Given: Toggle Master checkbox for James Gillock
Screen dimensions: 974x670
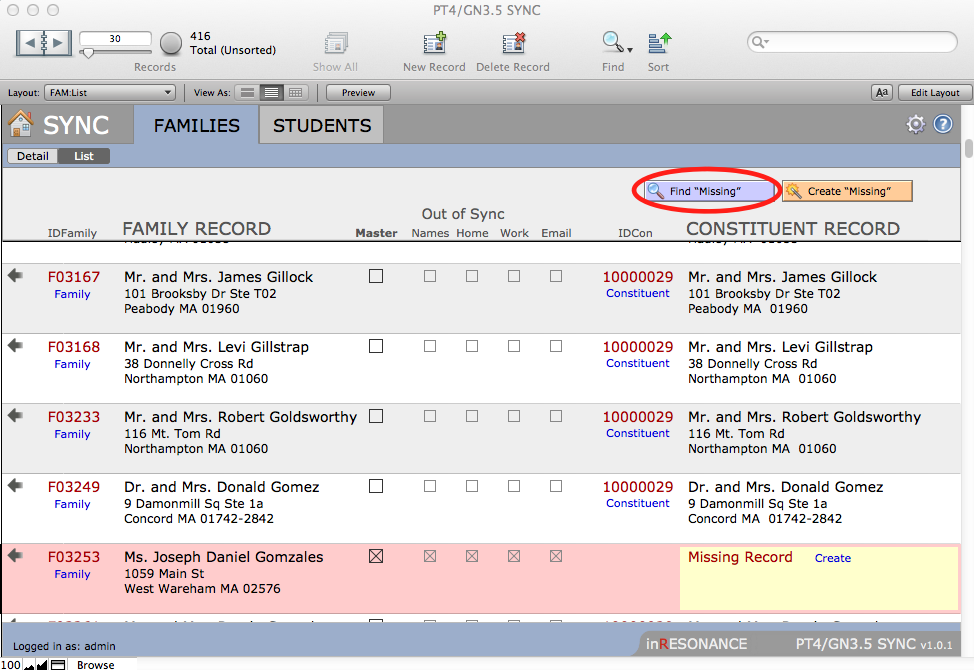Looking at the screenshot, I should click(376, 277).
